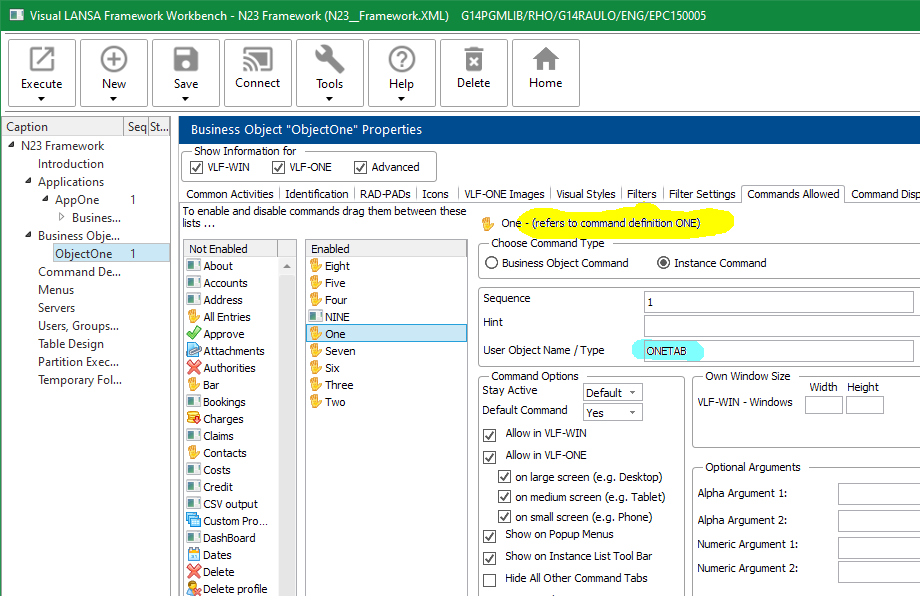Open Table Design in the tree
The height and width of the screenshot is (596, 920).
(x=71, y=344)
